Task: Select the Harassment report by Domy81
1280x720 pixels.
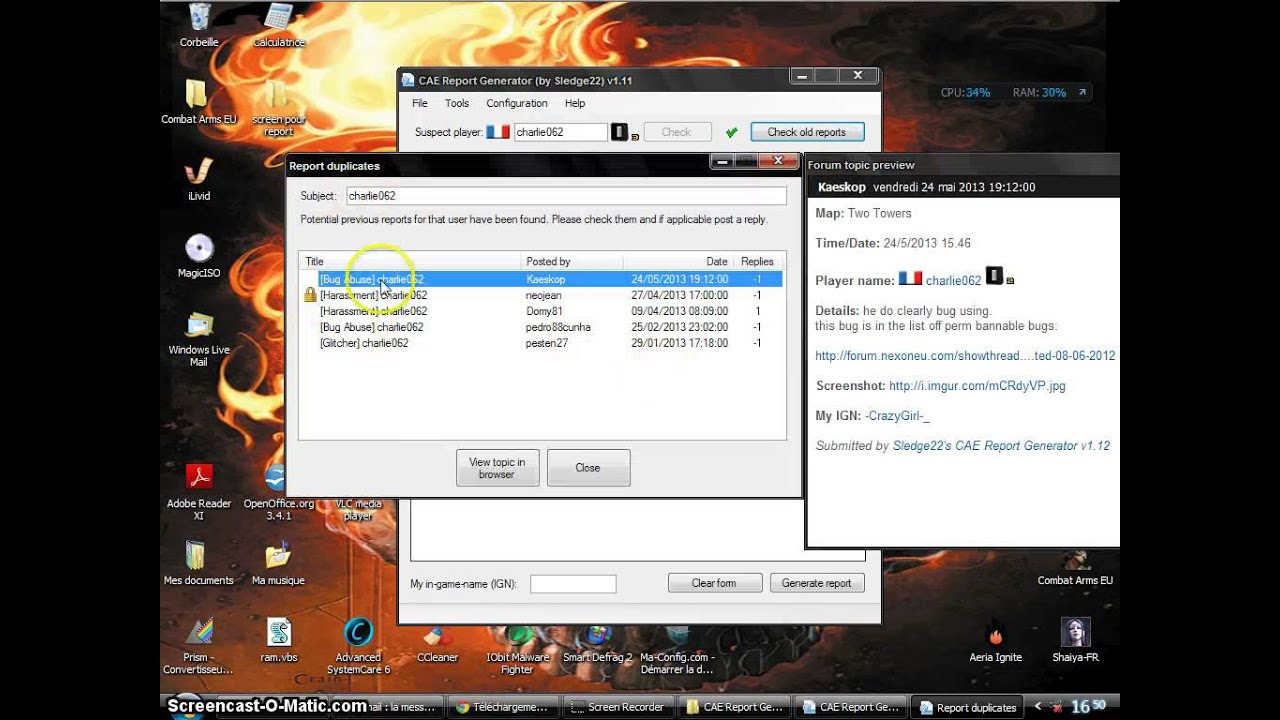Action: tap(541, 311)
